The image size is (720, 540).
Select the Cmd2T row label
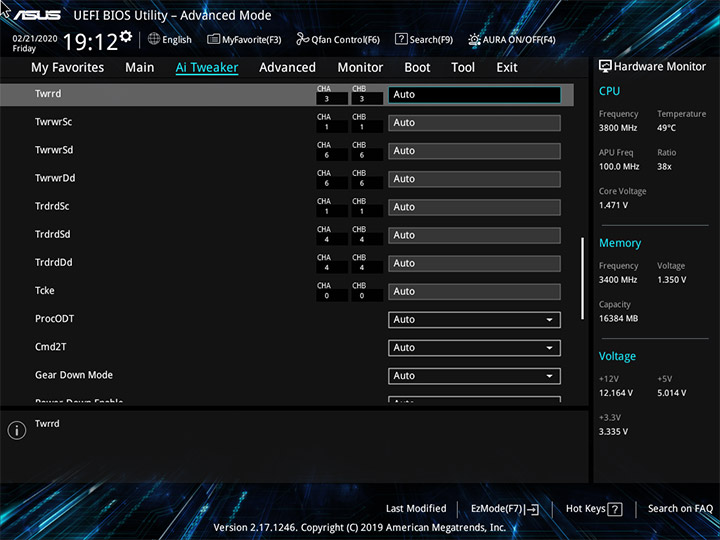(x=51, y=347)
